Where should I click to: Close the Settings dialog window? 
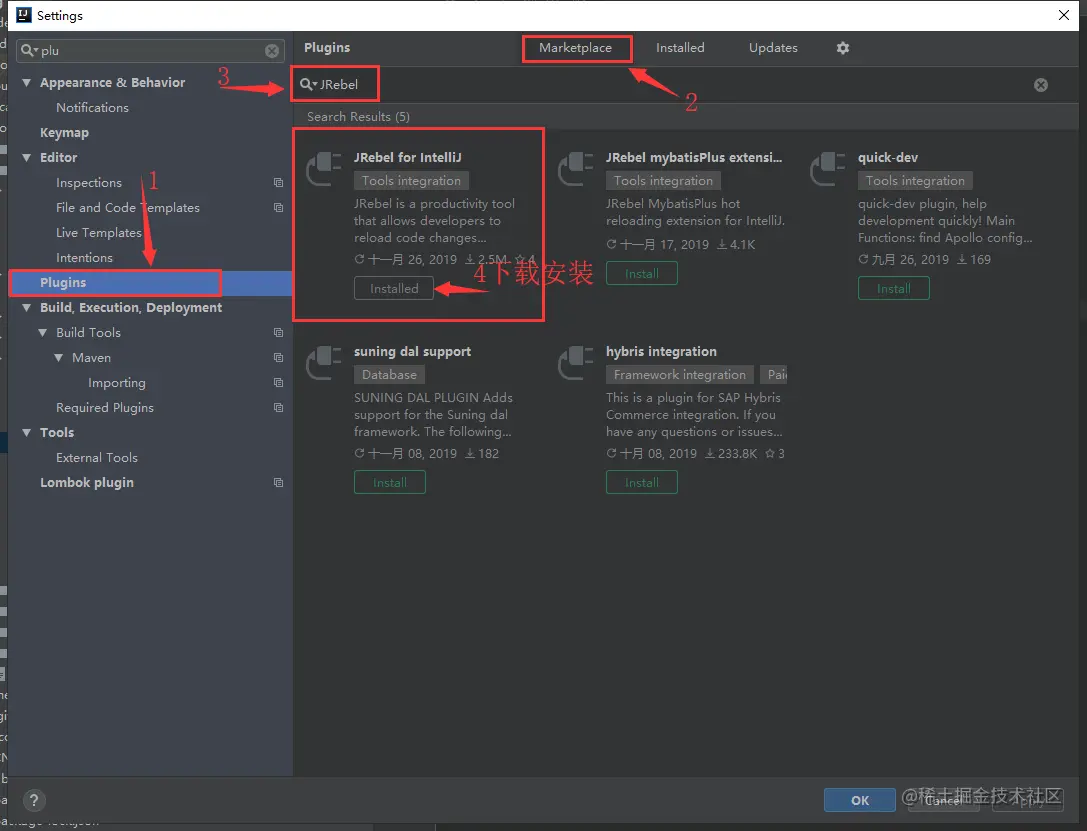(x=1064, y=15)
